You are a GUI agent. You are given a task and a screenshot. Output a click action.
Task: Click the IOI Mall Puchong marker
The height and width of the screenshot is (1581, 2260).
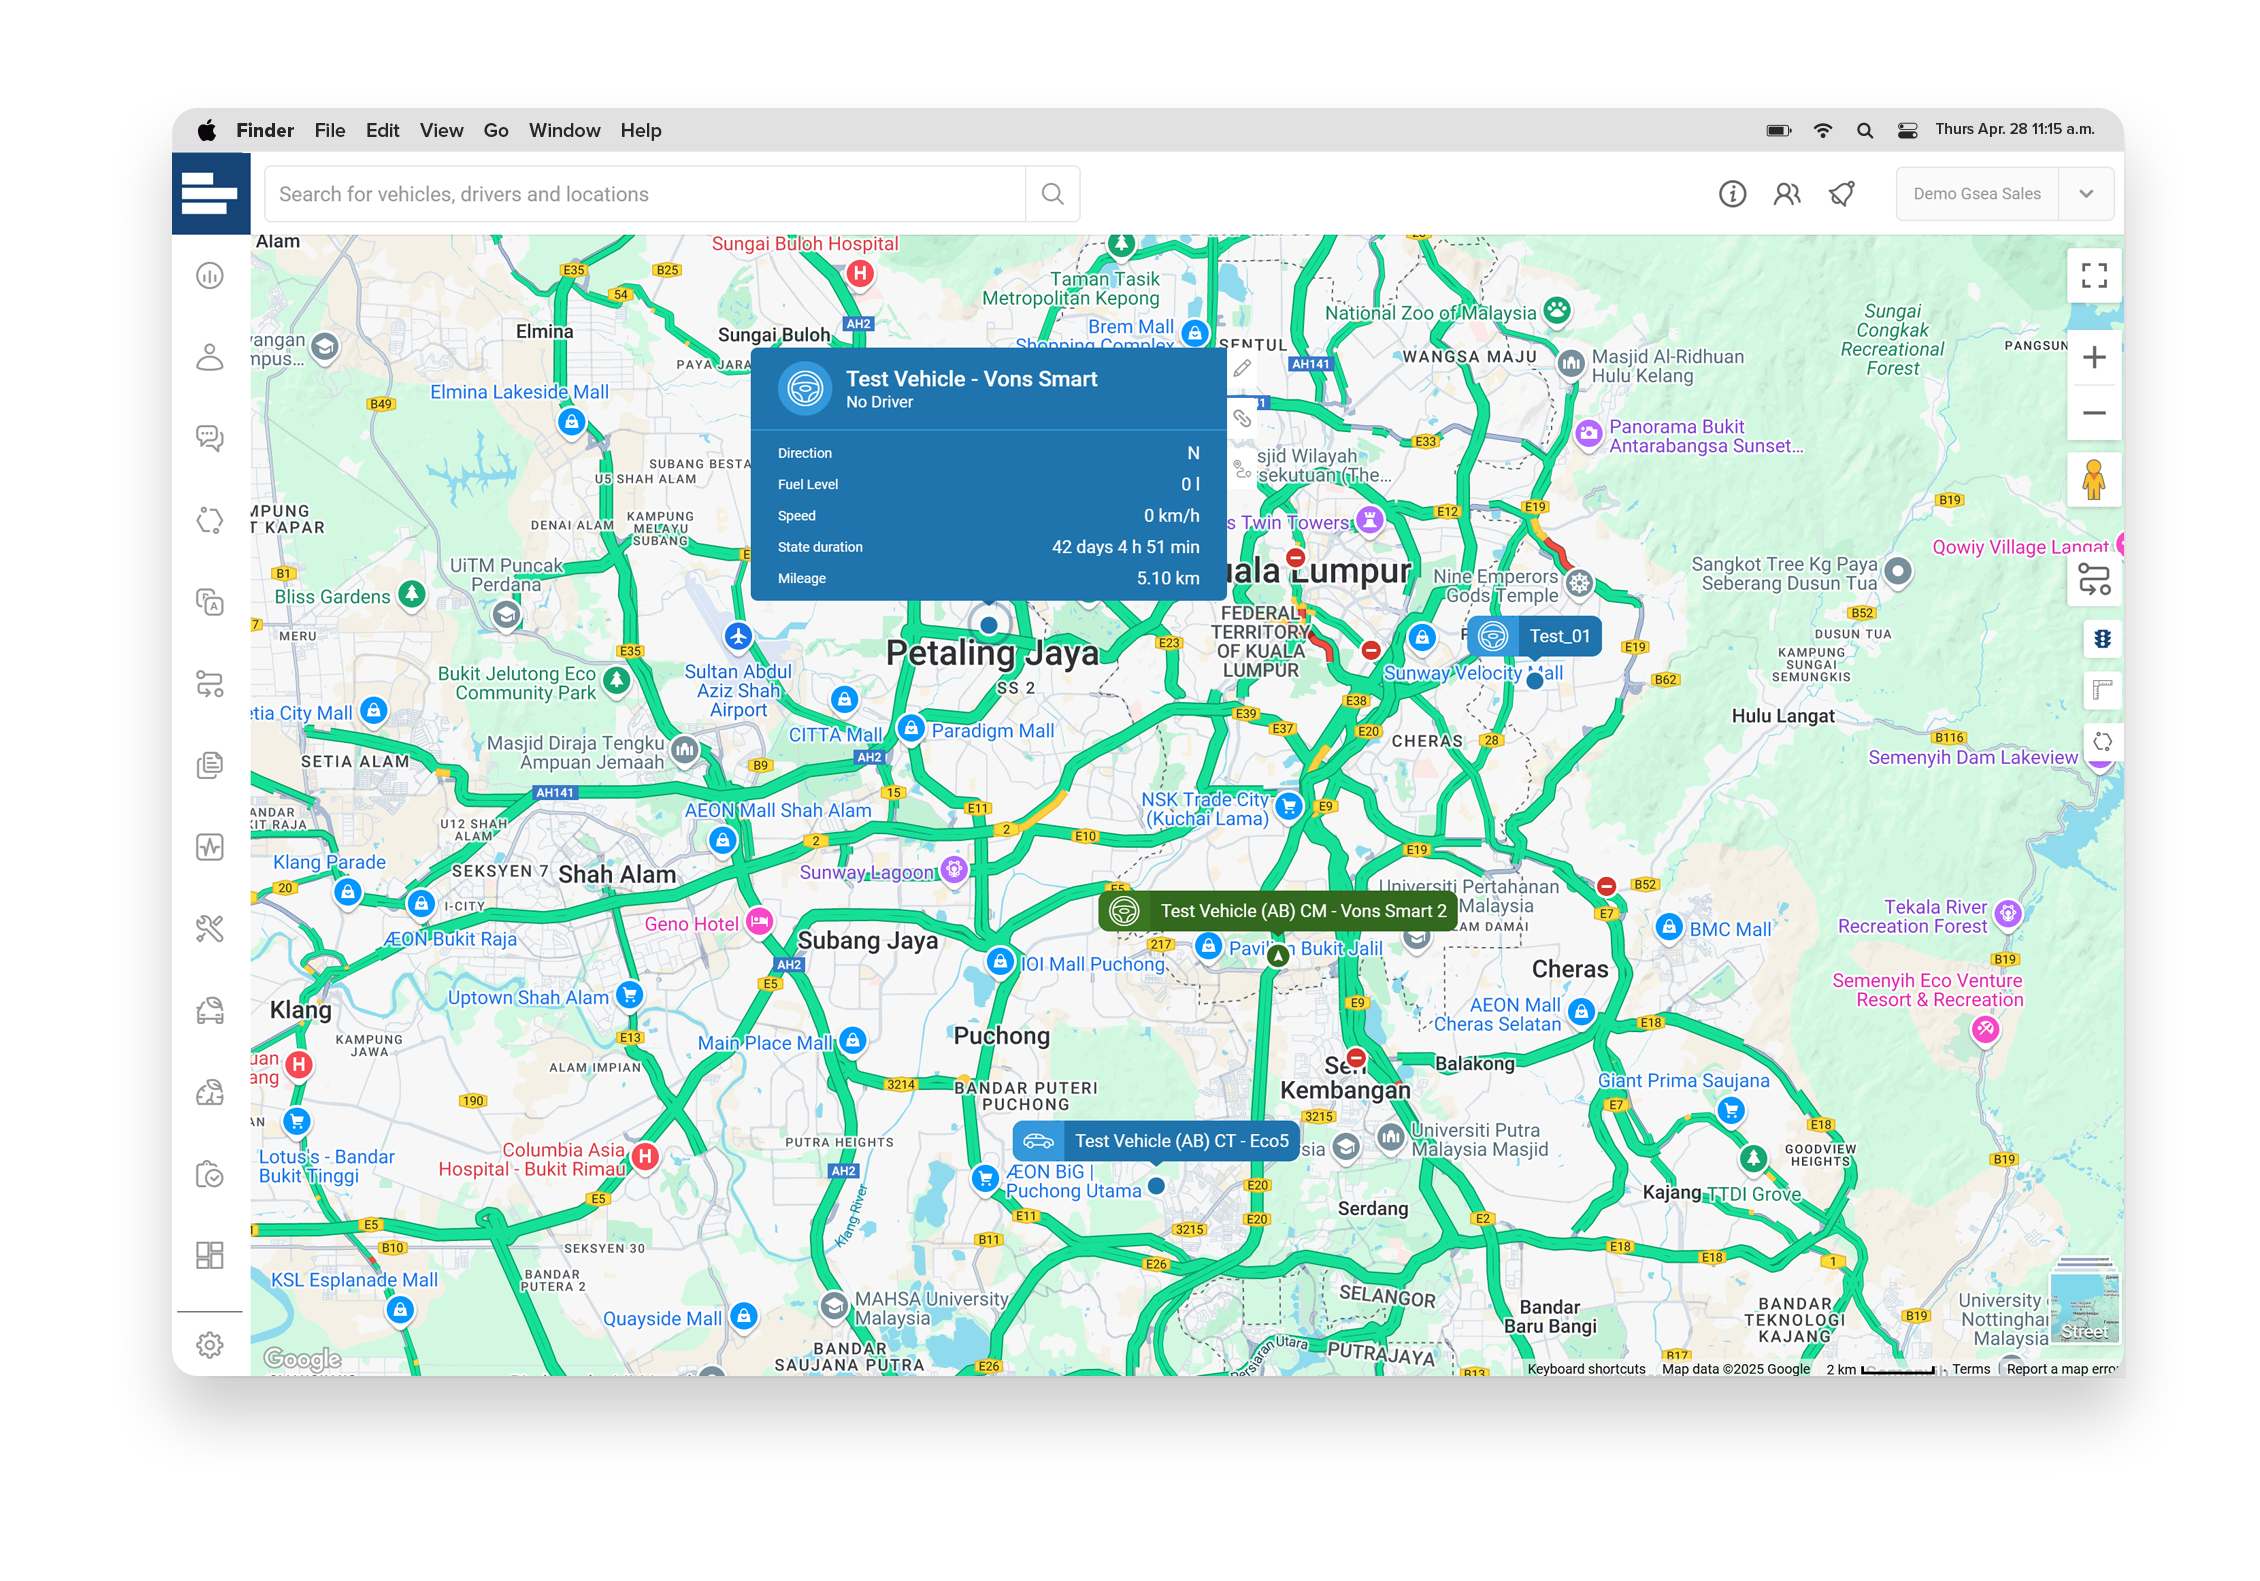tap(1000, 962)
